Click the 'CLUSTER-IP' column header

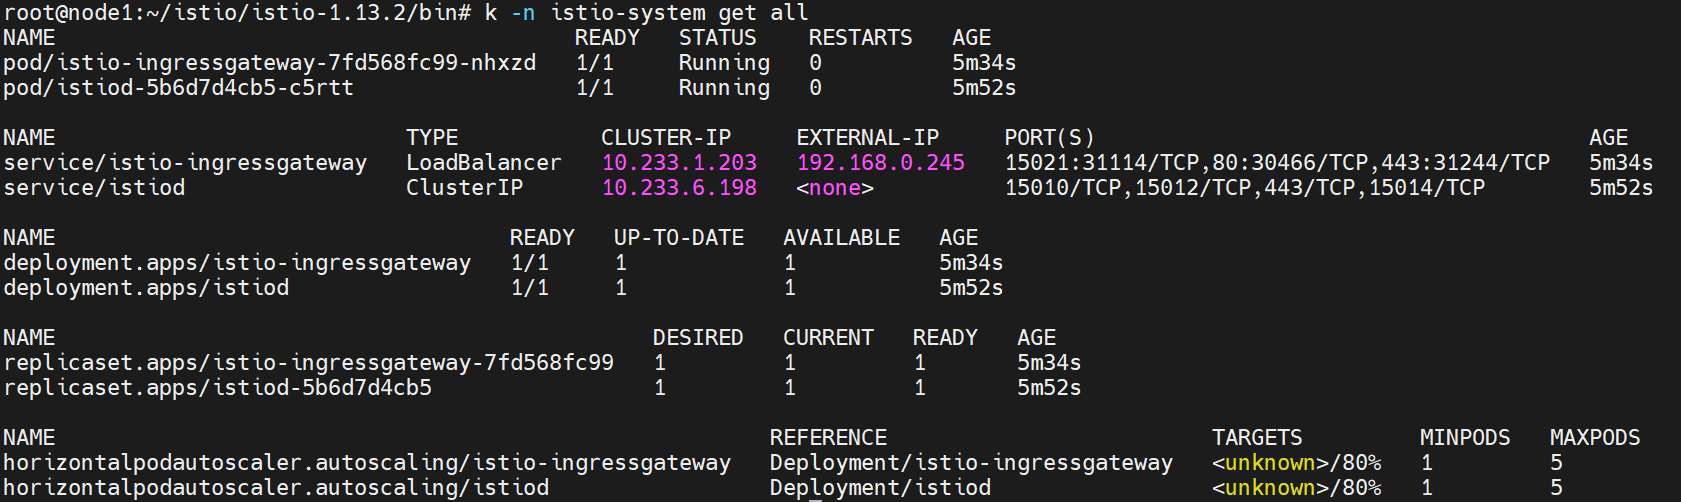pyautogui.click(x=666, y=138)
